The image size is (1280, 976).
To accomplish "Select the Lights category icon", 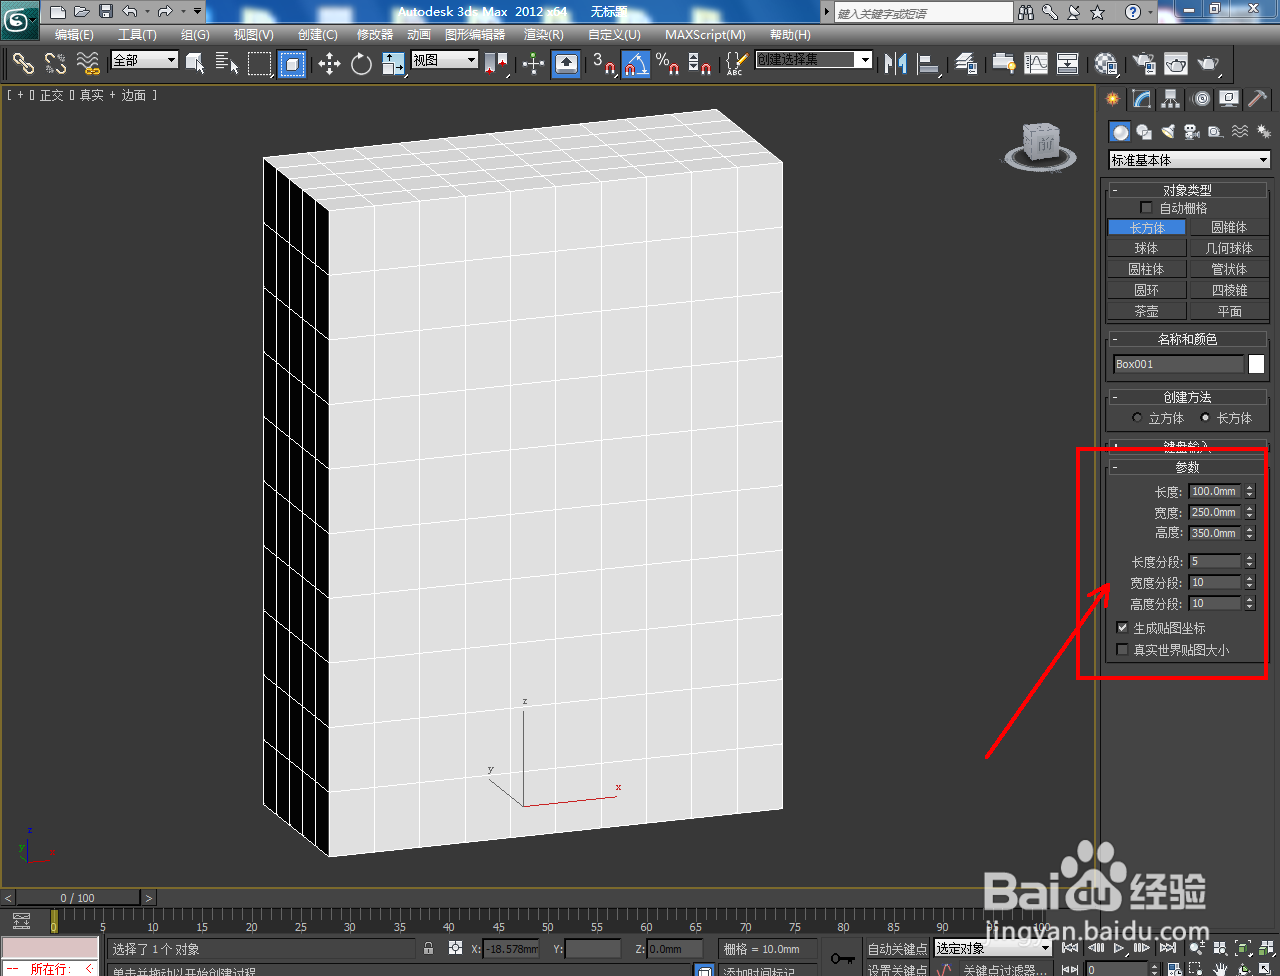I will (x=1167, y=131).
